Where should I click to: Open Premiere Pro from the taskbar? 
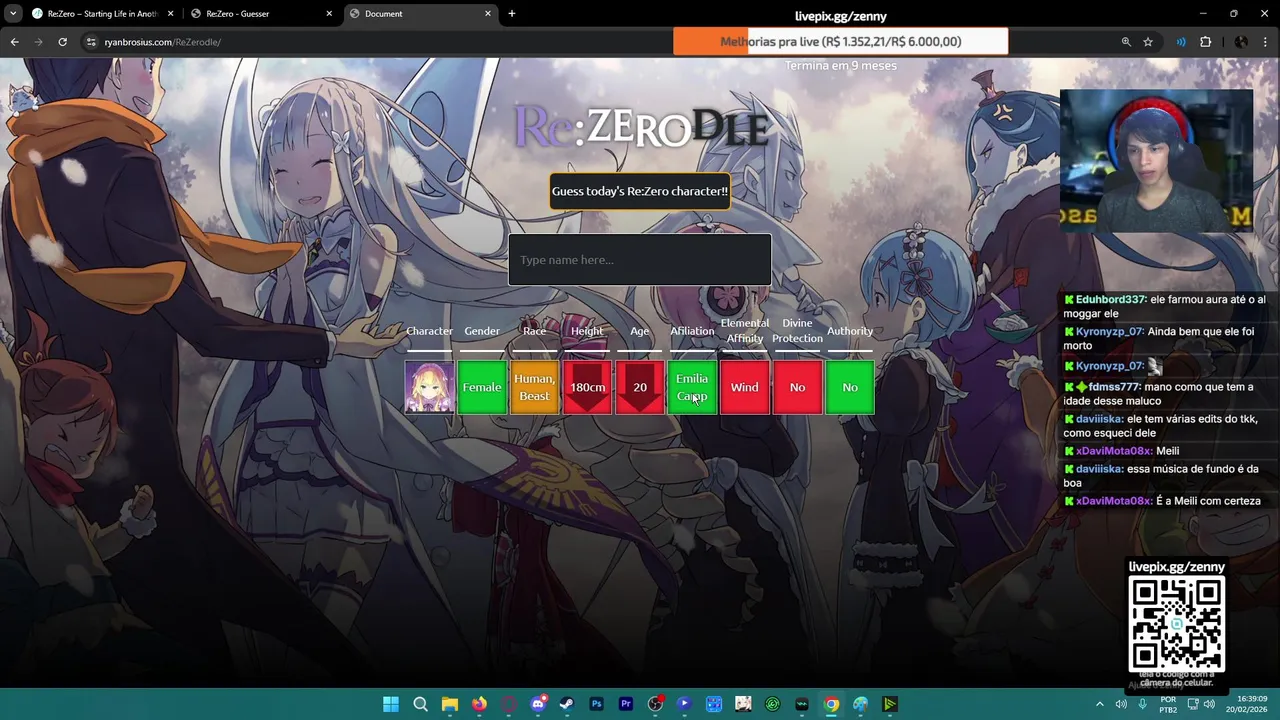(626, 704)
